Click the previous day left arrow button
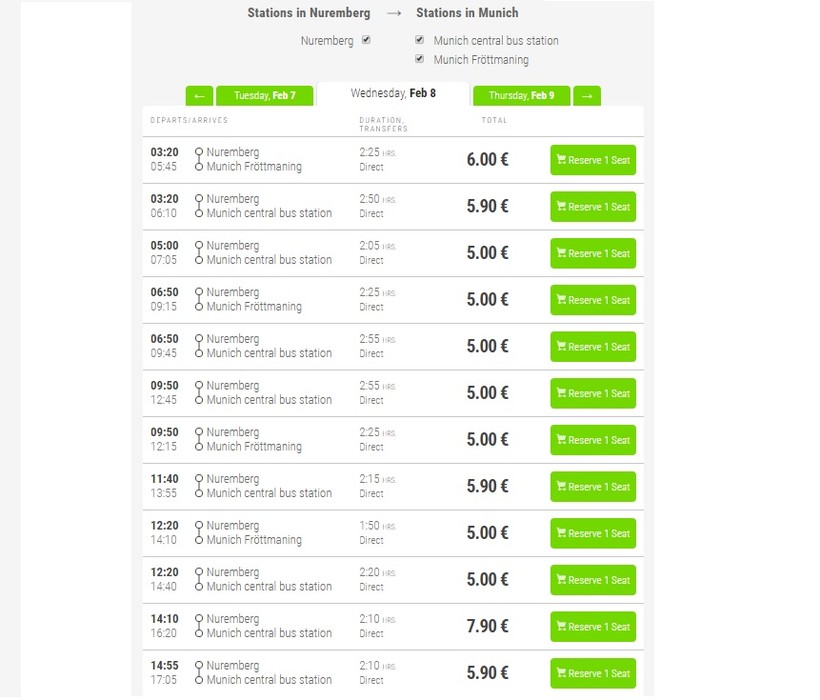This screenshot has height=700, width=820. point(199,96)
